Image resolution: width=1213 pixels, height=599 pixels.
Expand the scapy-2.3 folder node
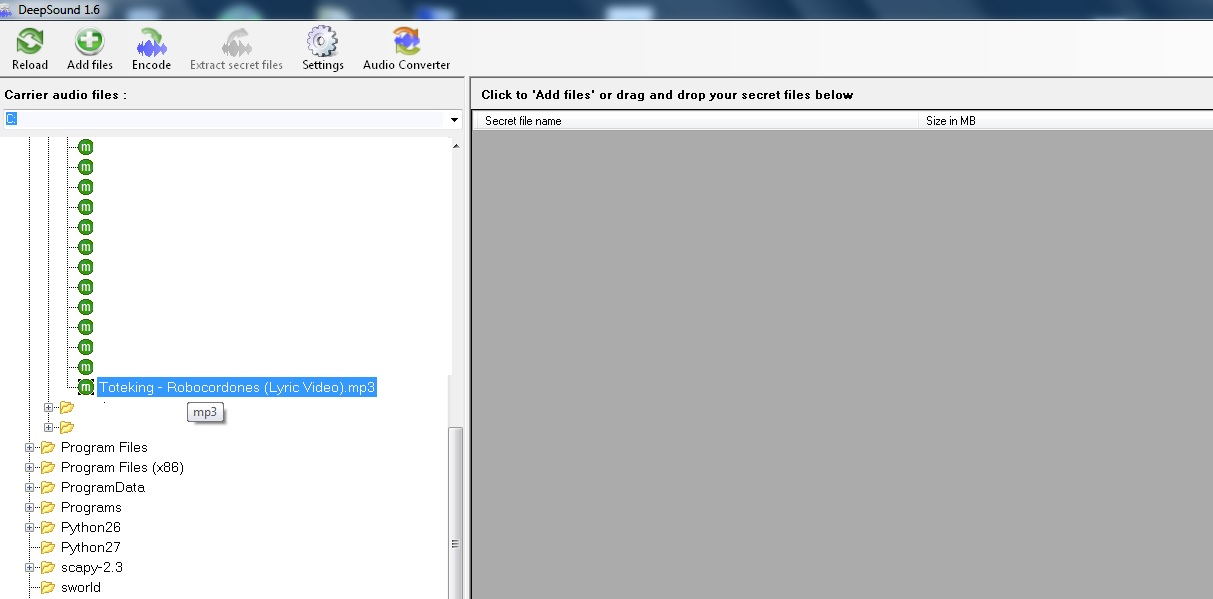click(x=30, y=567)
